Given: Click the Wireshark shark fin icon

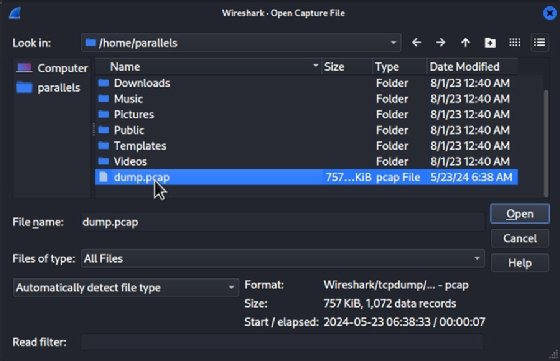Looking at the screenshot, I should click(x=14, y=13).
